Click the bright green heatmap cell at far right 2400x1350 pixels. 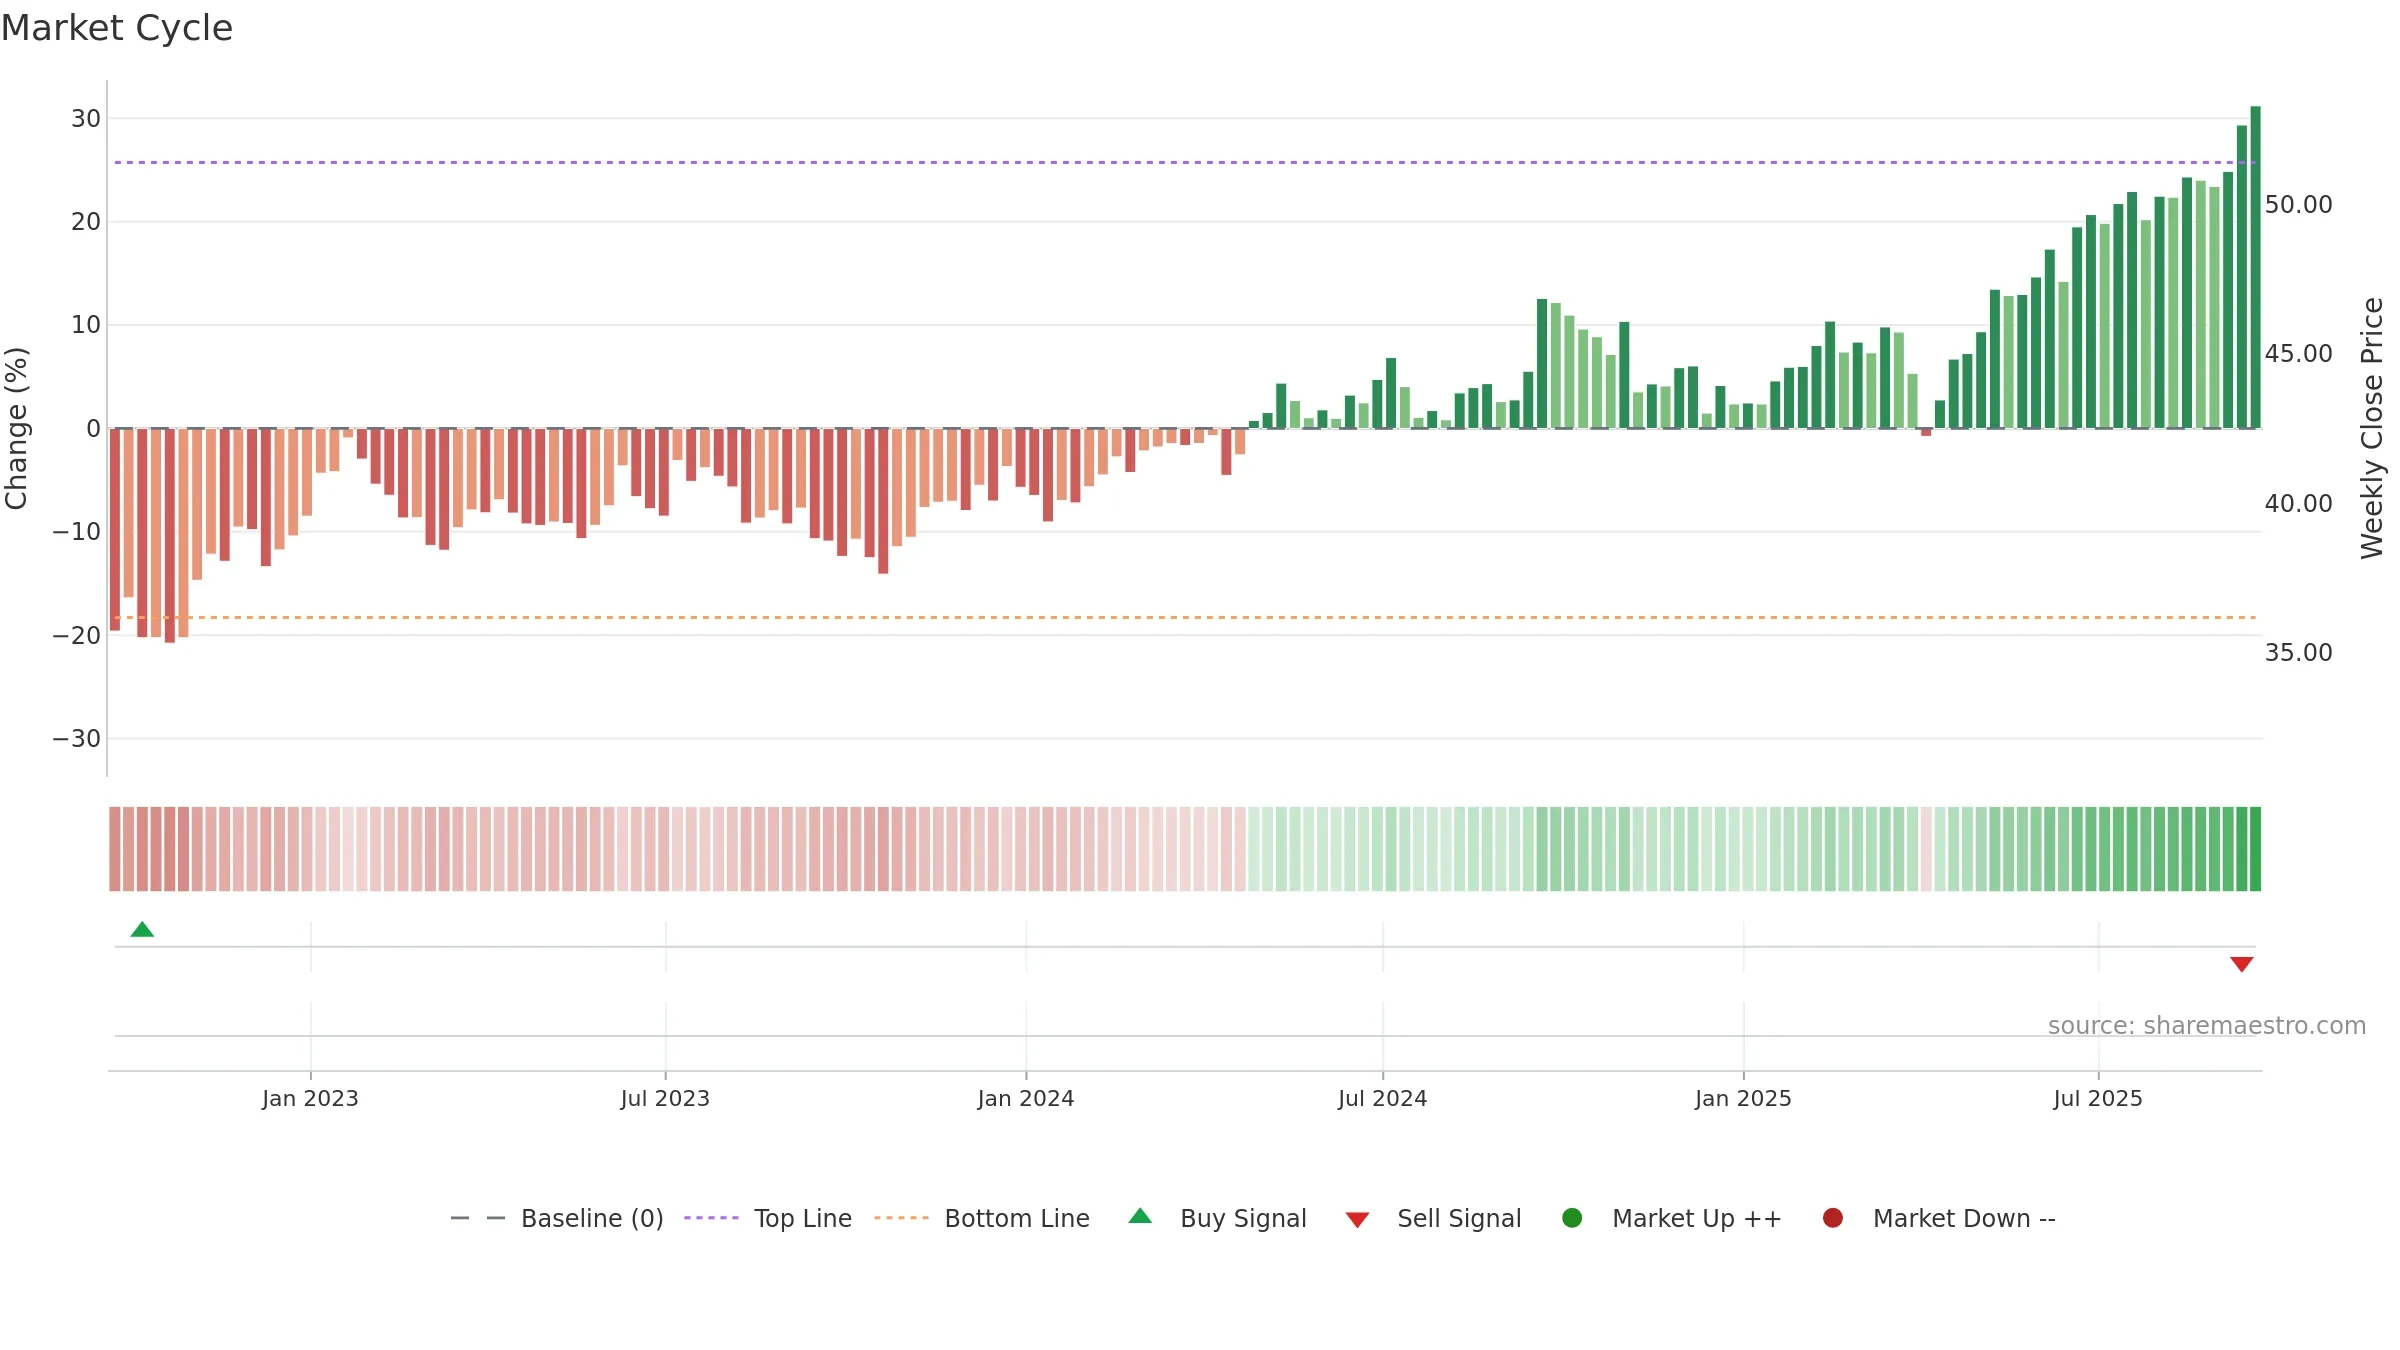2255,849
